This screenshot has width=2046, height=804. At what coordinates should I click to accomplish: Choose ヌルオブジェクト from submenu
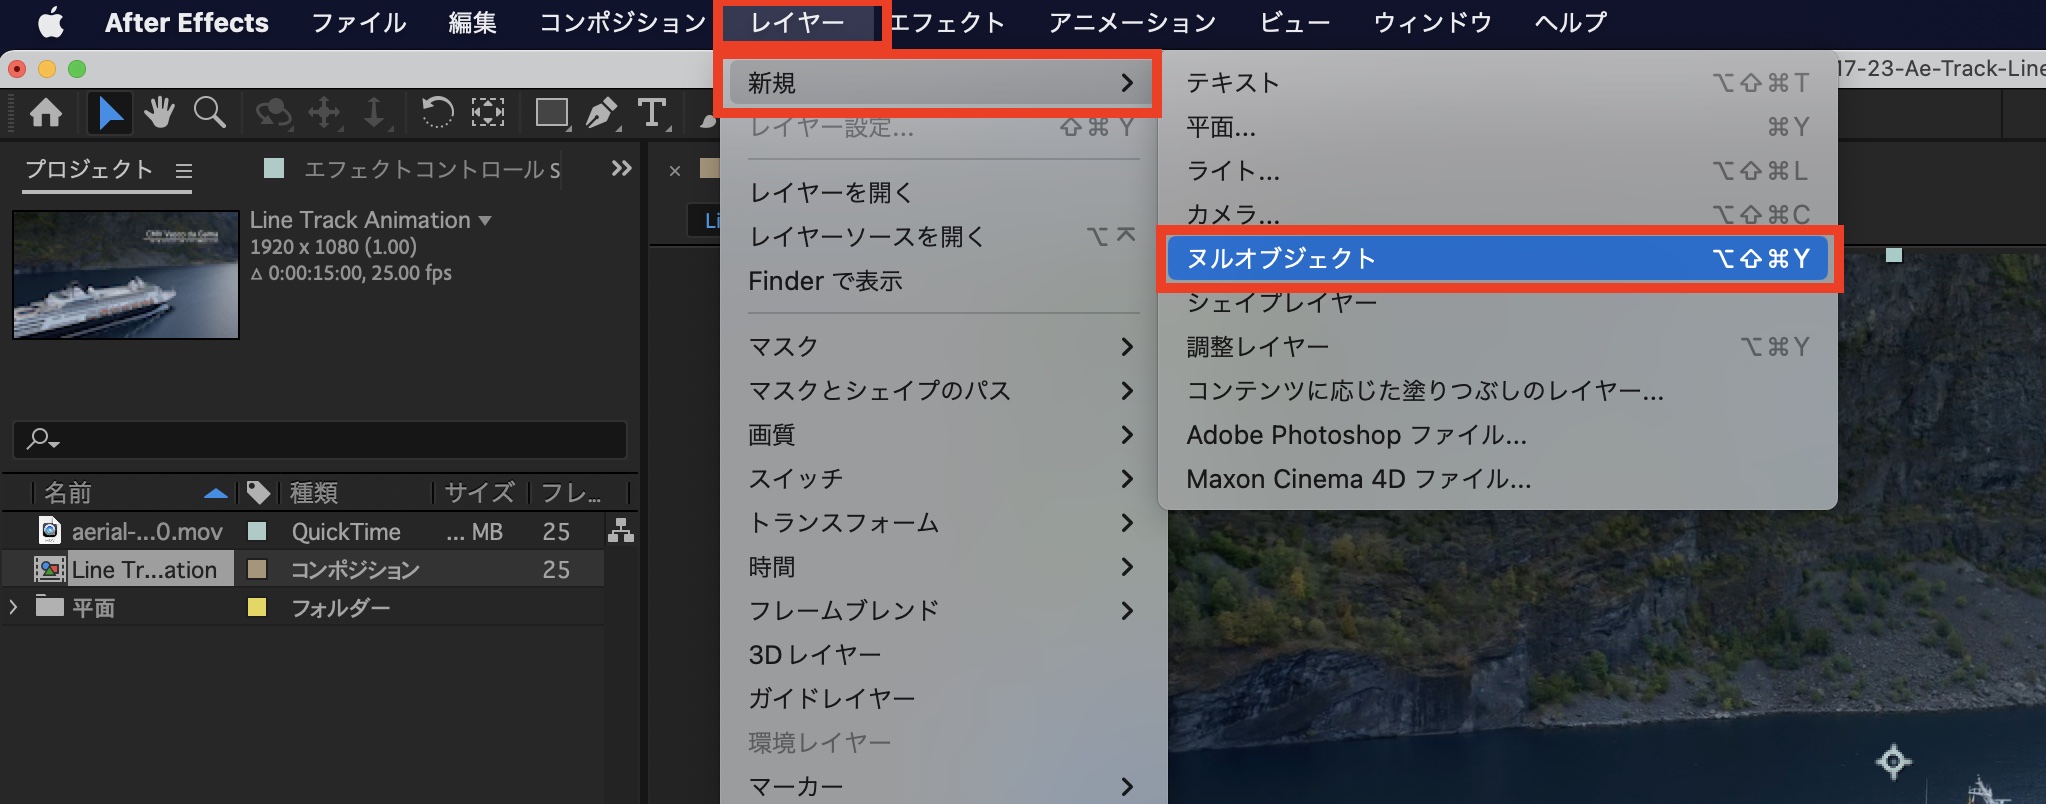click(x=1497, y=259)
